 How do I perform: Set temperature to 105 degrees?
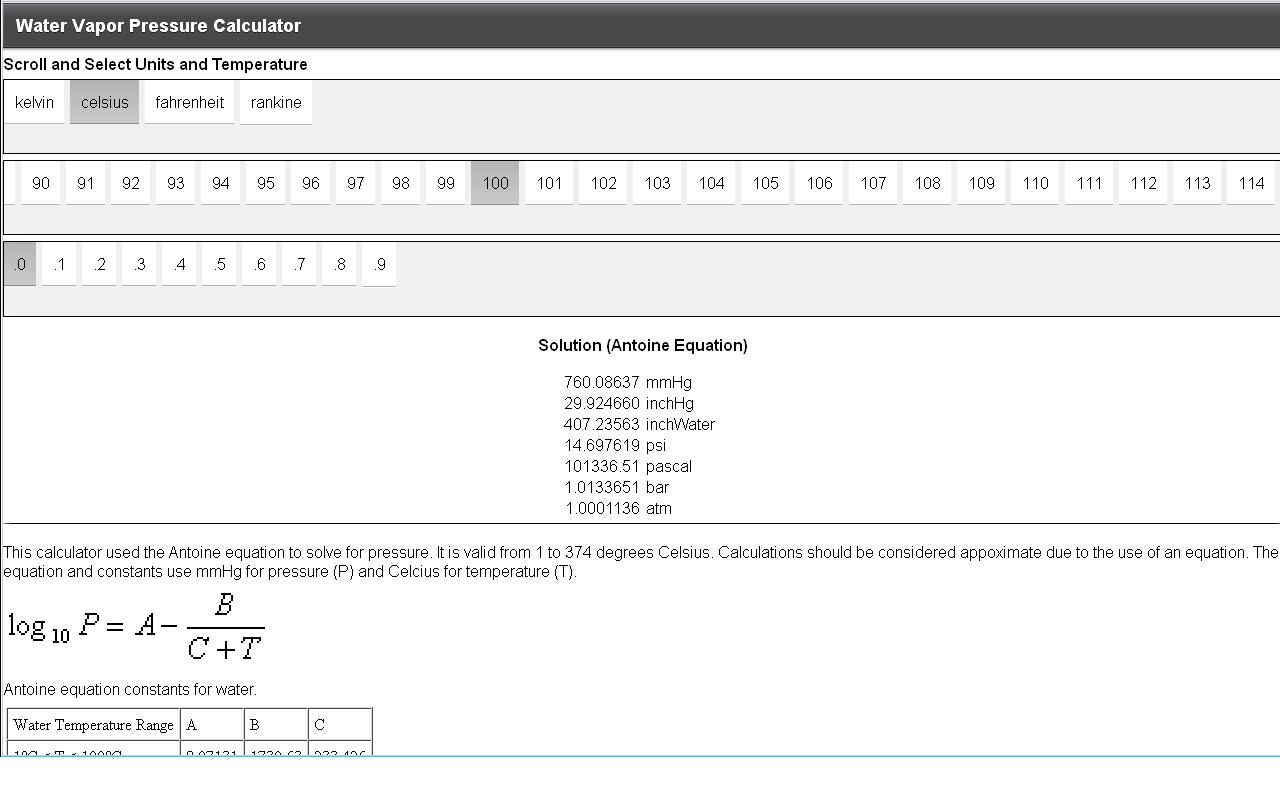[765, 183]
